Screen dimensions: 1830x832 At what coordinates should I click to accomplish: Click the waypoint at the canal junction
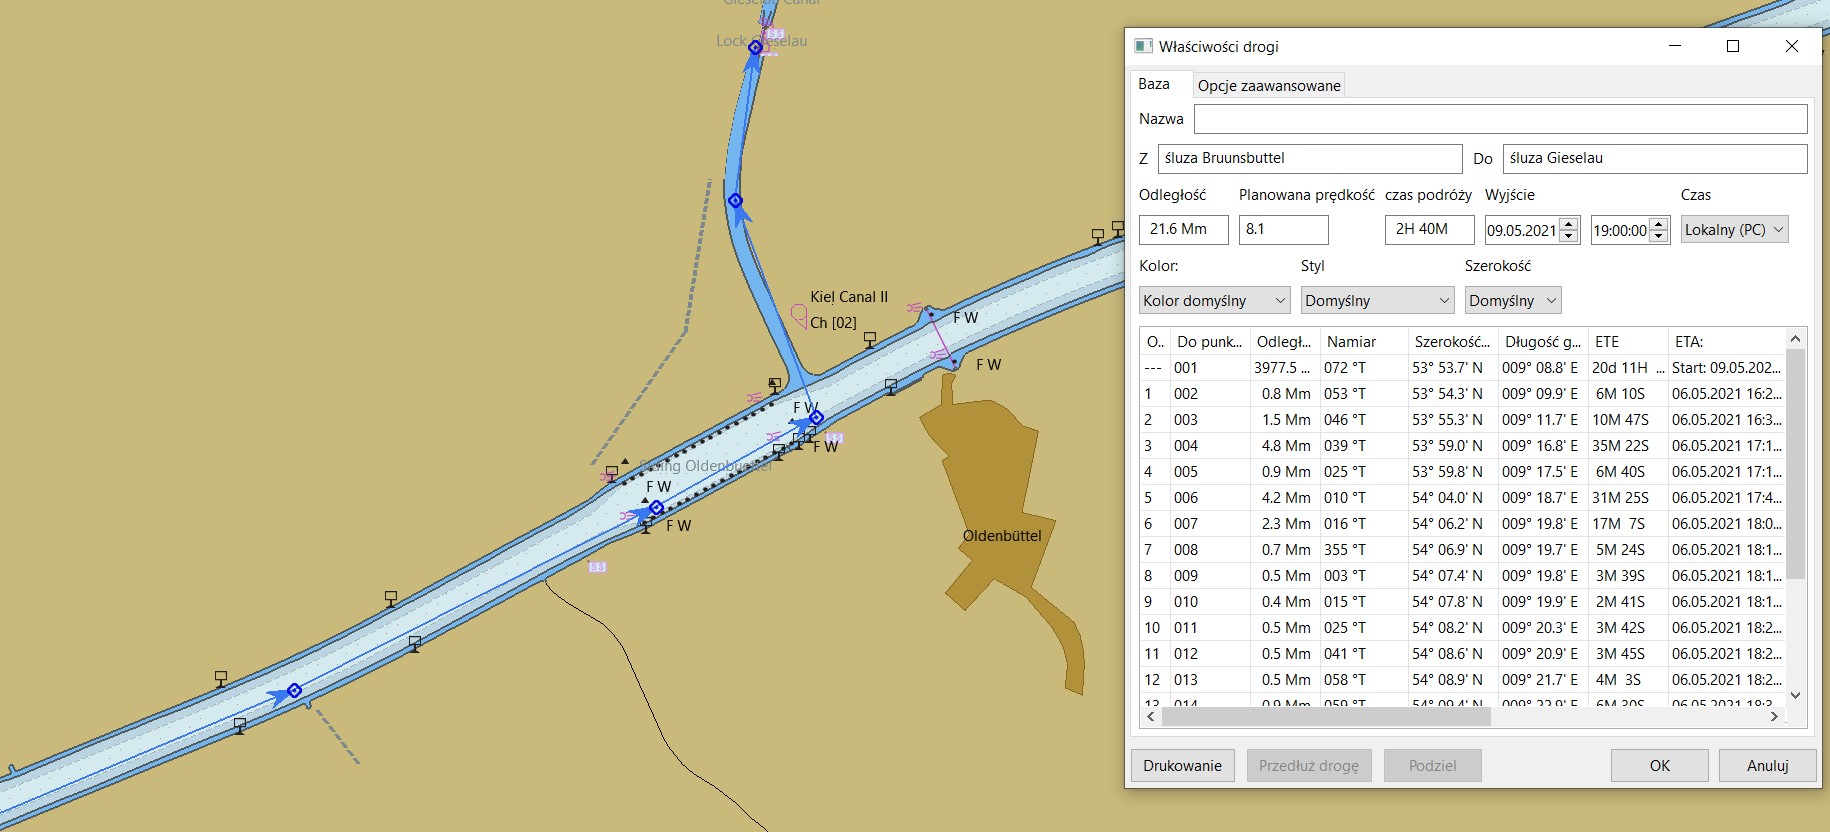816,417
